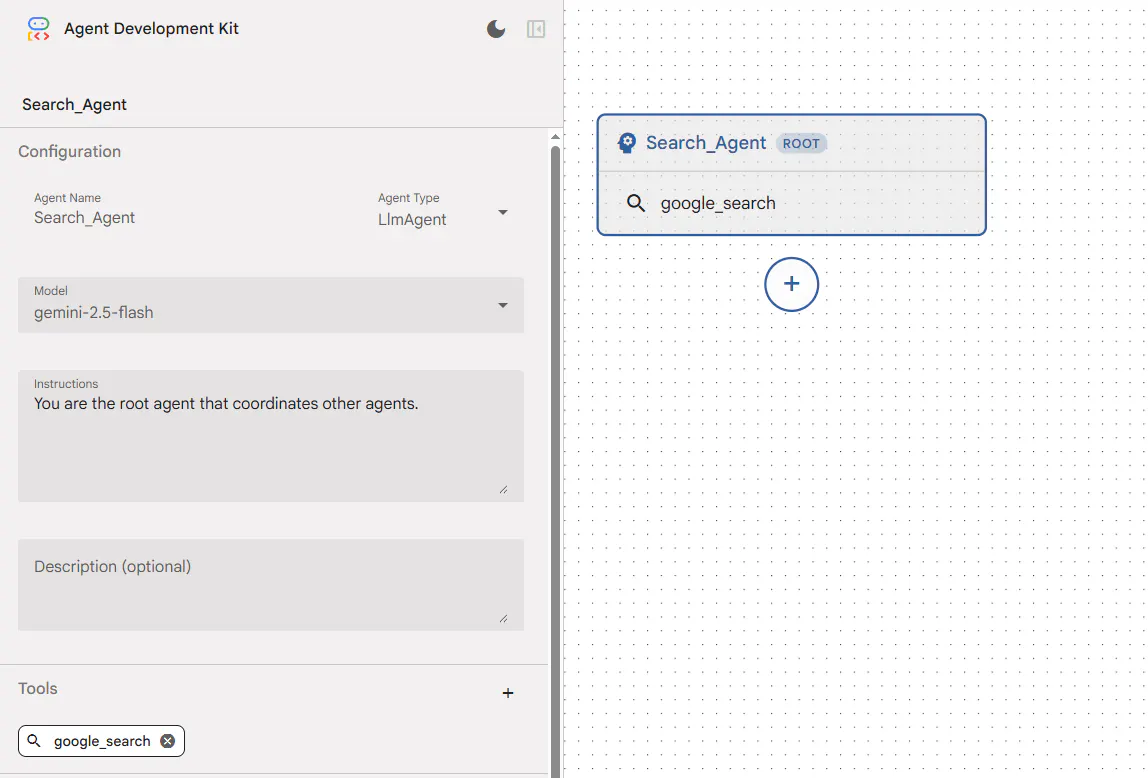Viewport: 1148px width, 778px height.
Task: Click the Tools section label
Action: tap(37, 688)
